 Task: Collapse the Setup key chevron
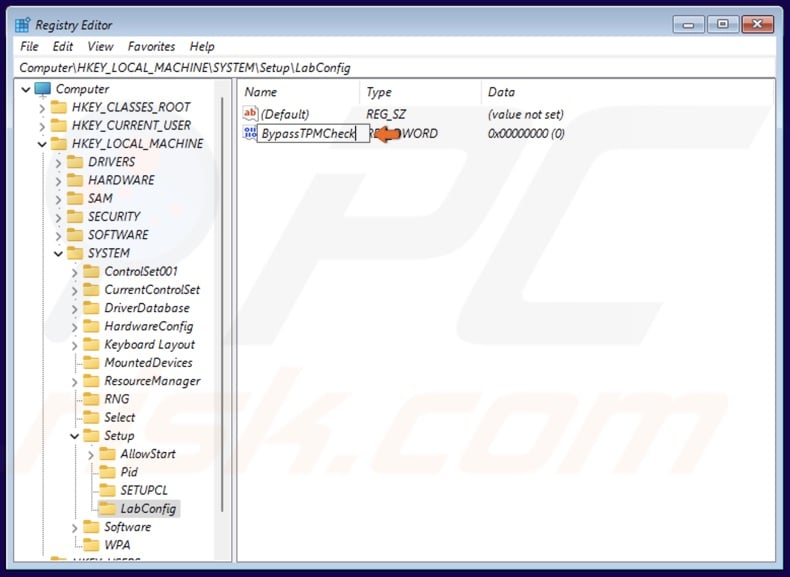(75, 436)
